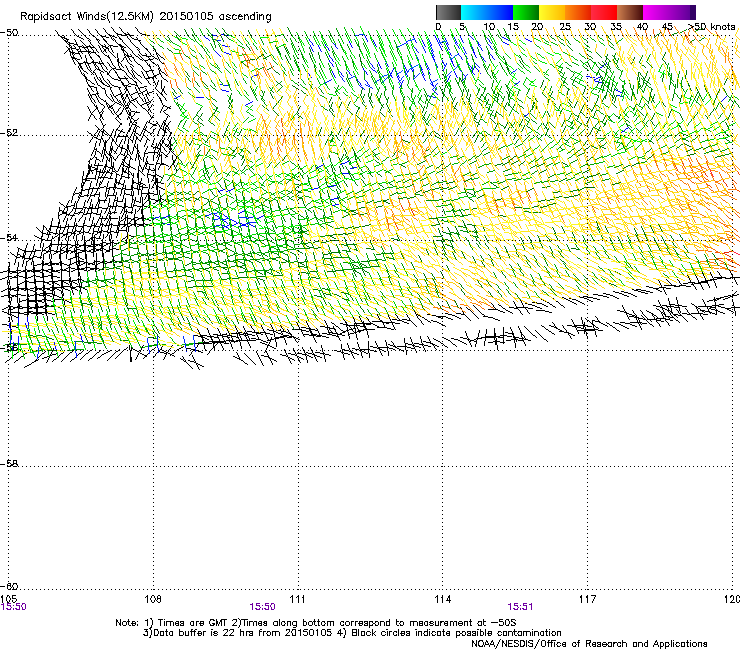
Task: Click the red 30-35 knots legend swatch
Action: pyautogui.click(x=604, y=12)
